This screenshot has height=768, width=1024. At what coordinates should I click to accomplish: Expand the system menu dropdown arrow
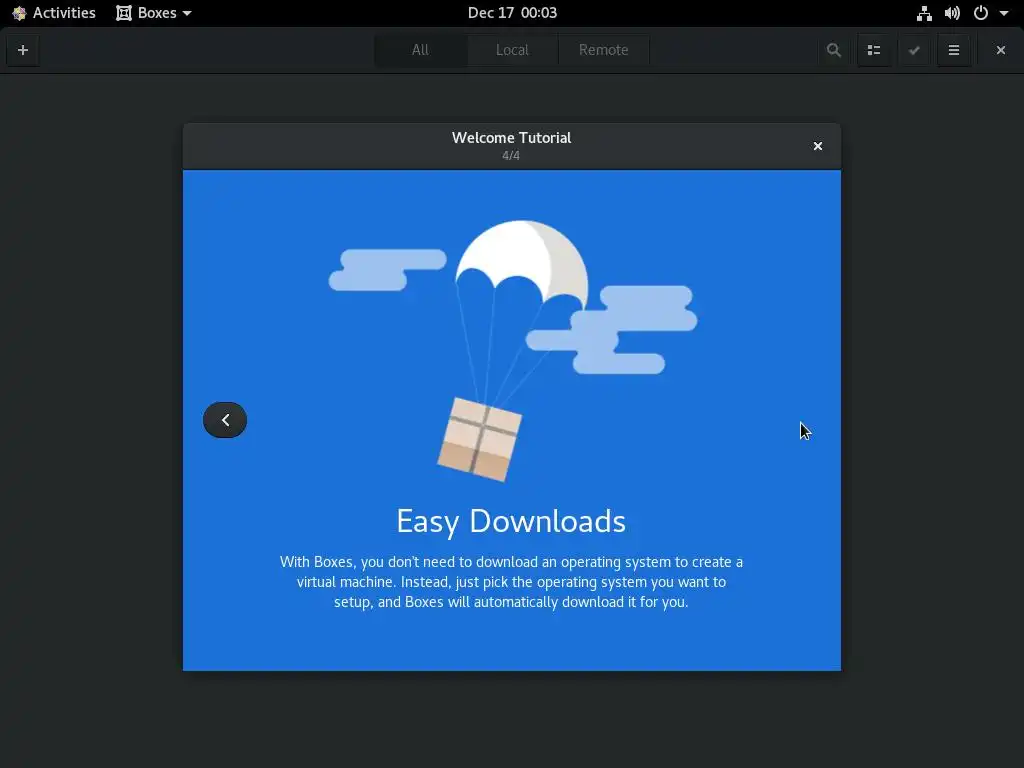[x=1004, y=13]
